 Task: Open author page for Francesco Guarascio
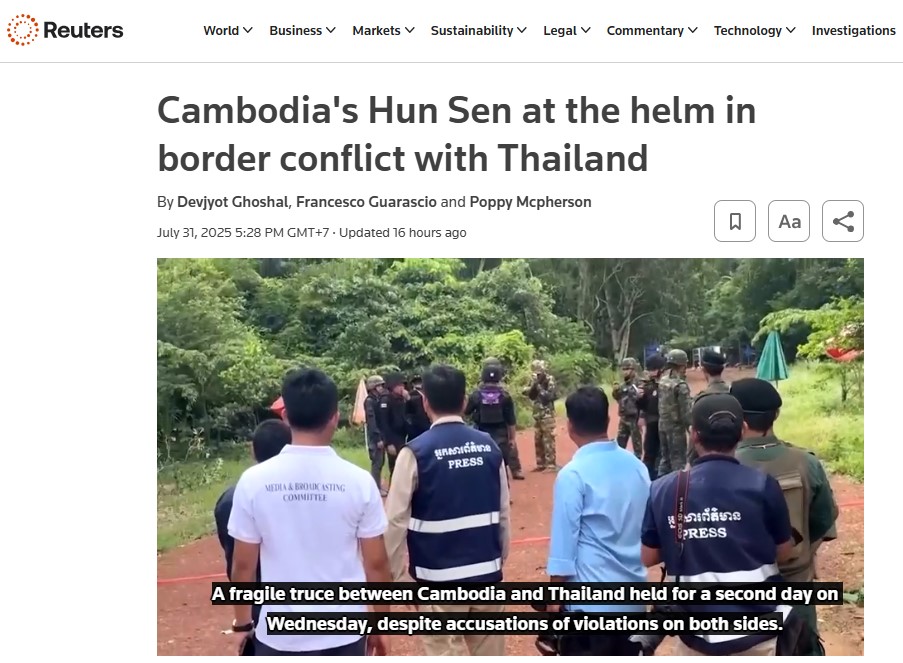(x=366, y=202)
